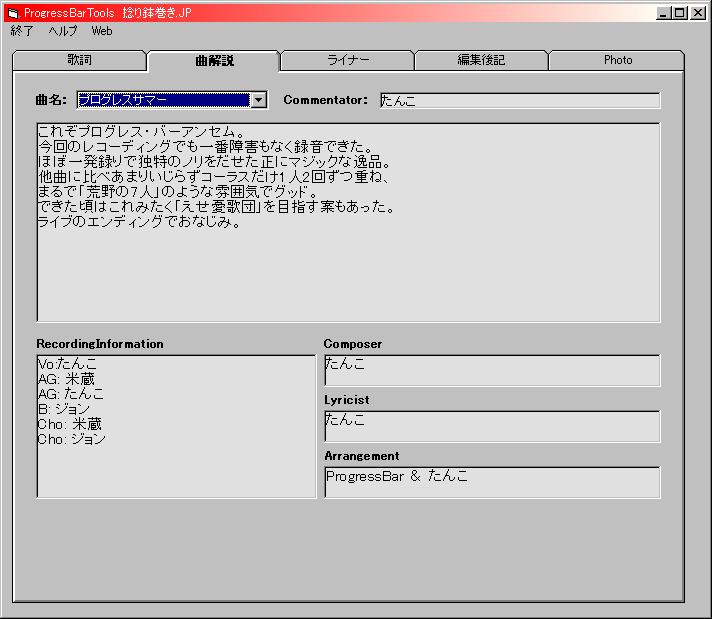The height and width of the screenshot is (619, 712).
Task: Open the 編集後記 tab
Action: [x=481, y=60]
